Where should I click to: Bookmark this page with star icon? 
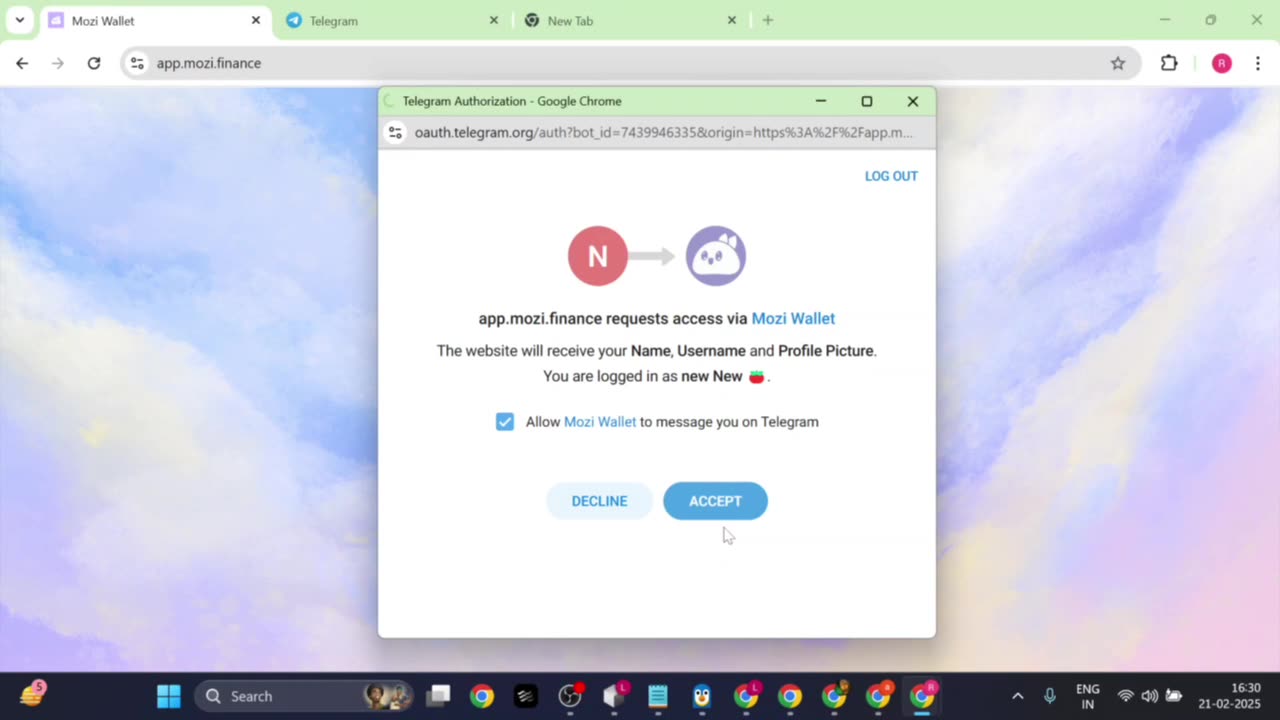click(x=1118, y=63)
